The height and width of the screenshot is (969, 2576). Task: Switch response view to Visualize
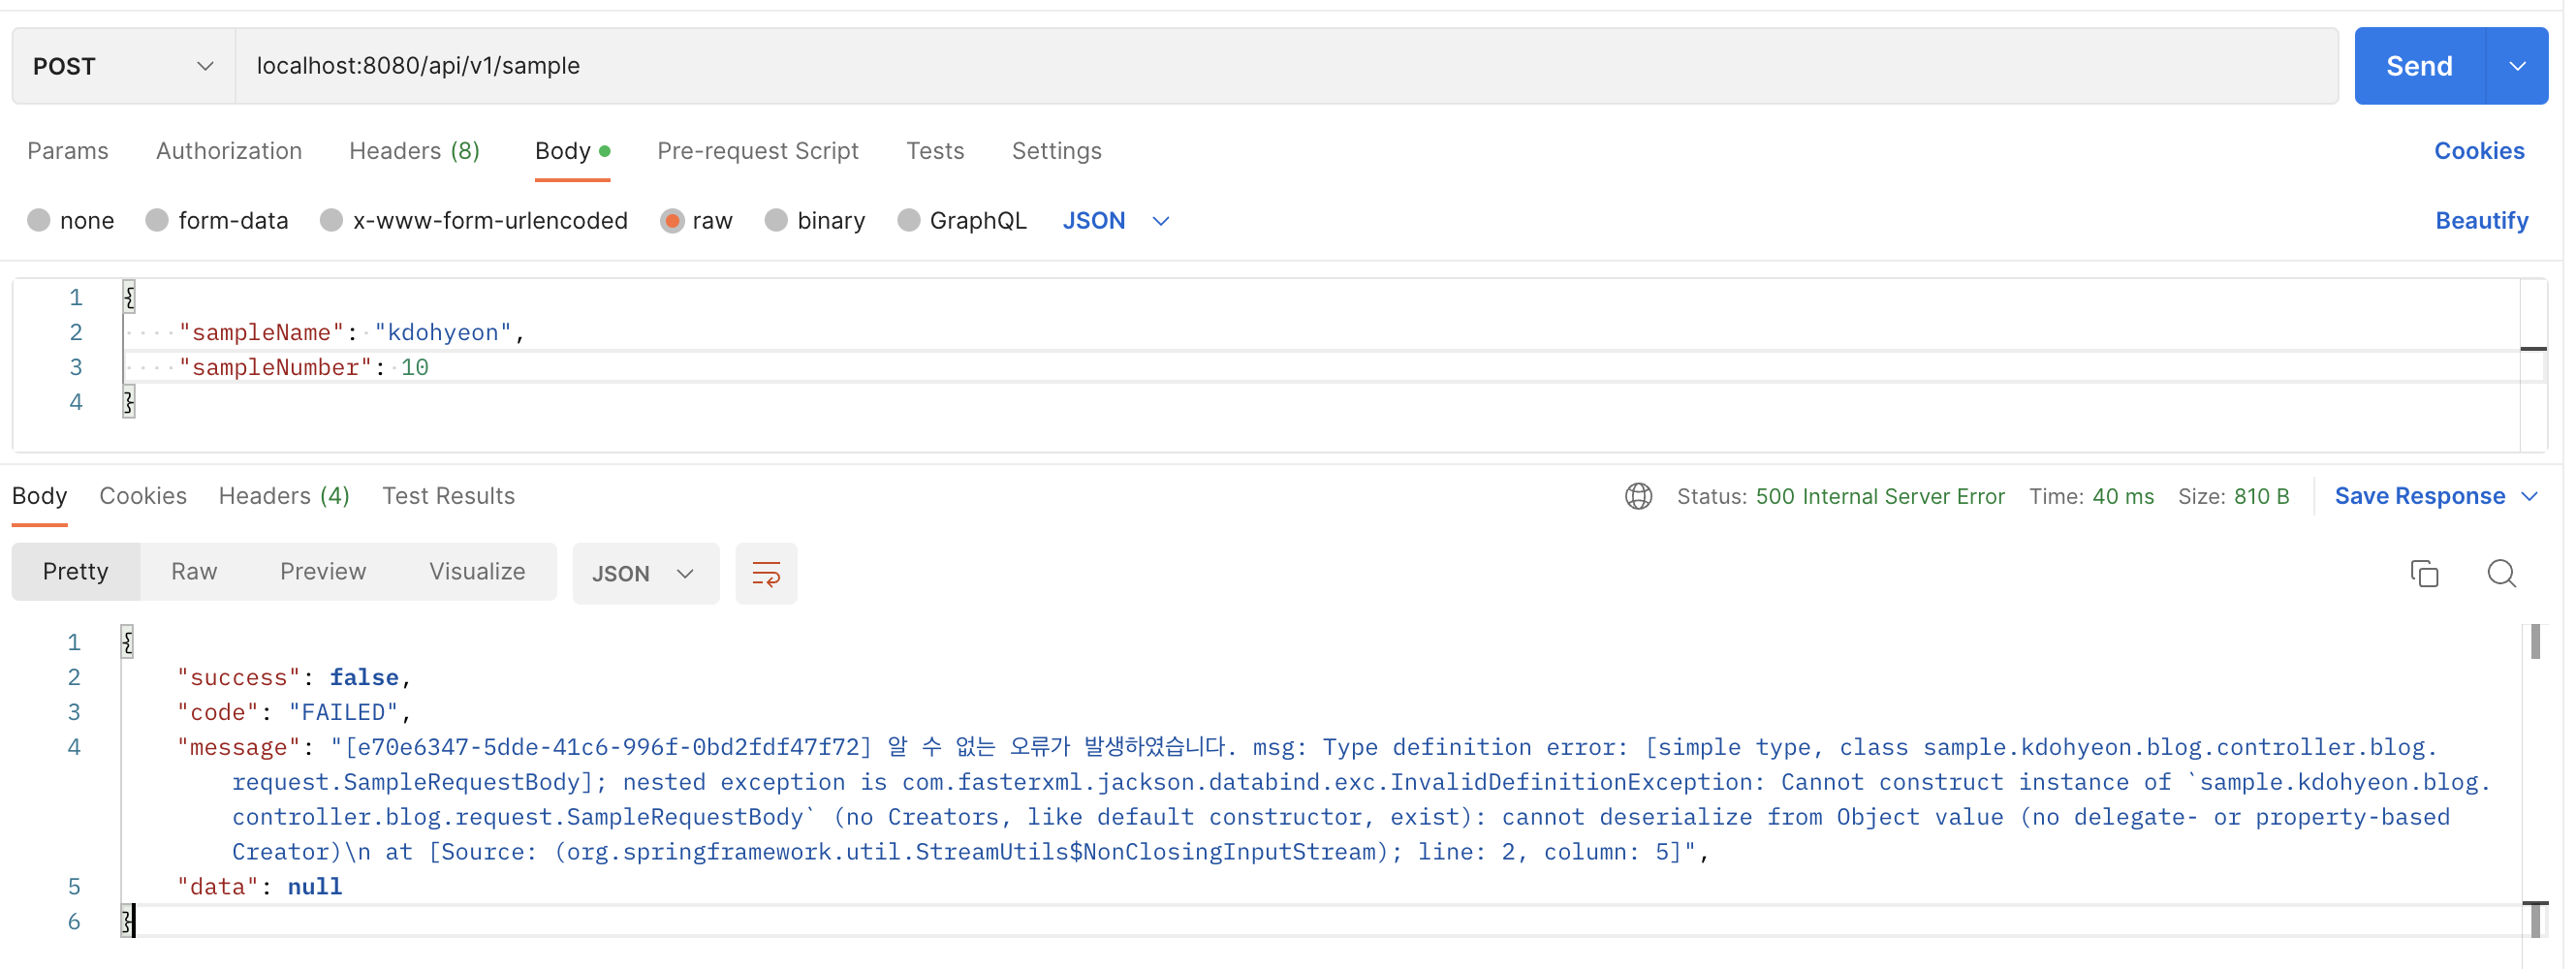[477, 572]
